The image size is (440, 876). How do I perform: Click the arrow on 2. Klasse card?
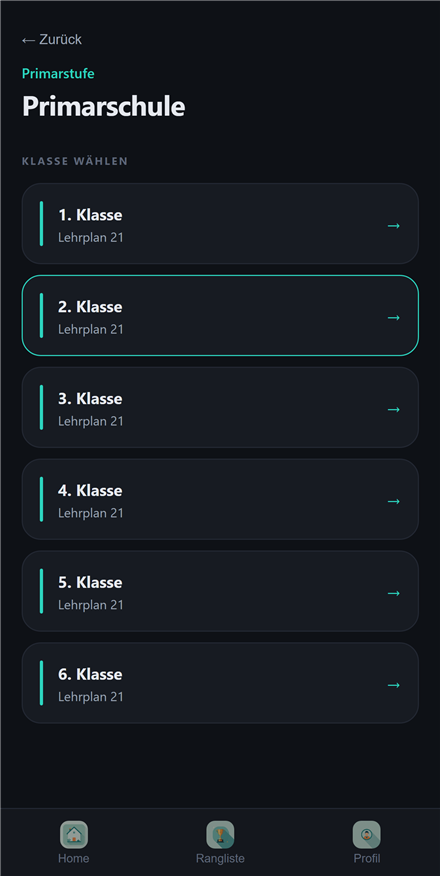click(x=394, y=317)
